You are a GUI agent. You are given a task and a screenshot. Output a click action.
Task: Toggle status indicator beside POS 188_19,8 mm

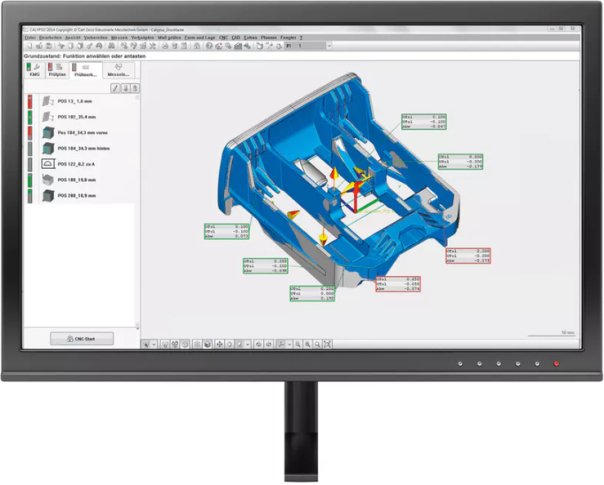click(31, 180)
